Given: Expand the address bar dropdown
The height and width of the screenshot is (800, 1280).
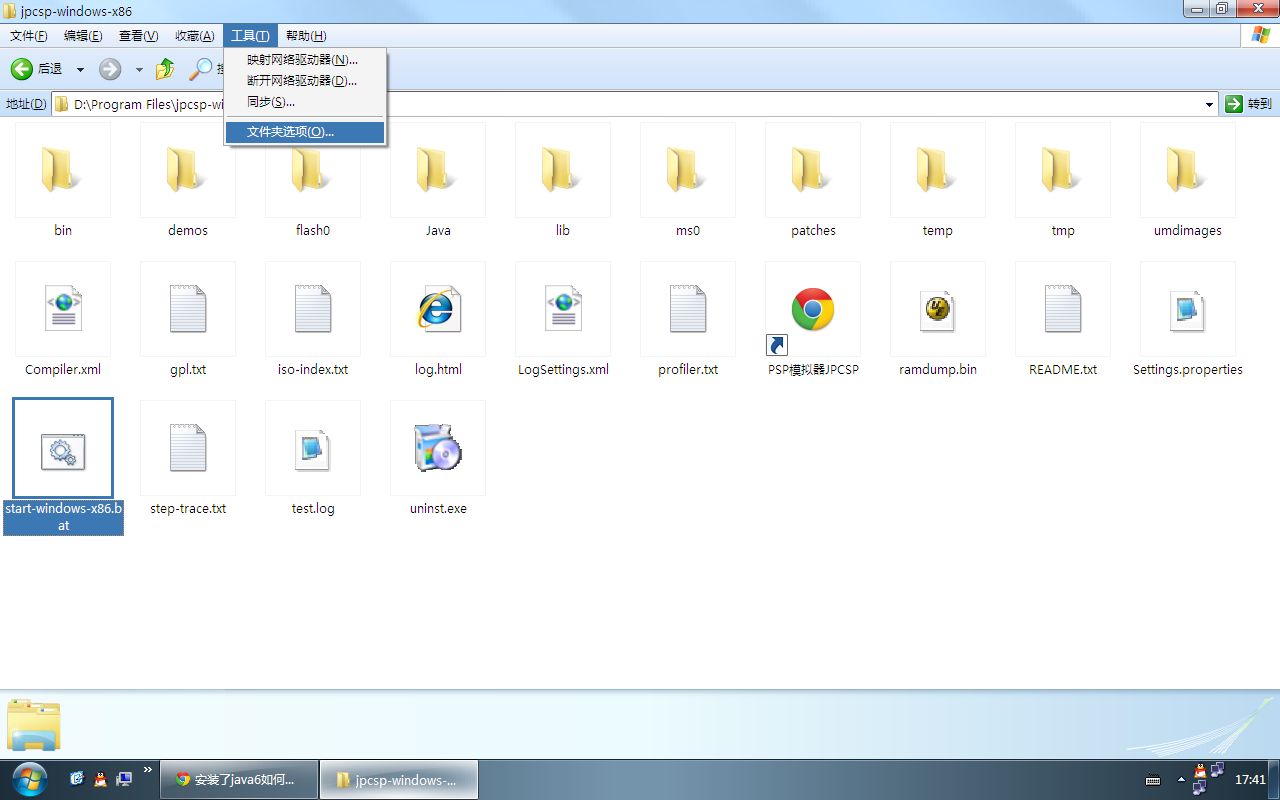Looking at the screenshot, I should [x=1209, y=104].
